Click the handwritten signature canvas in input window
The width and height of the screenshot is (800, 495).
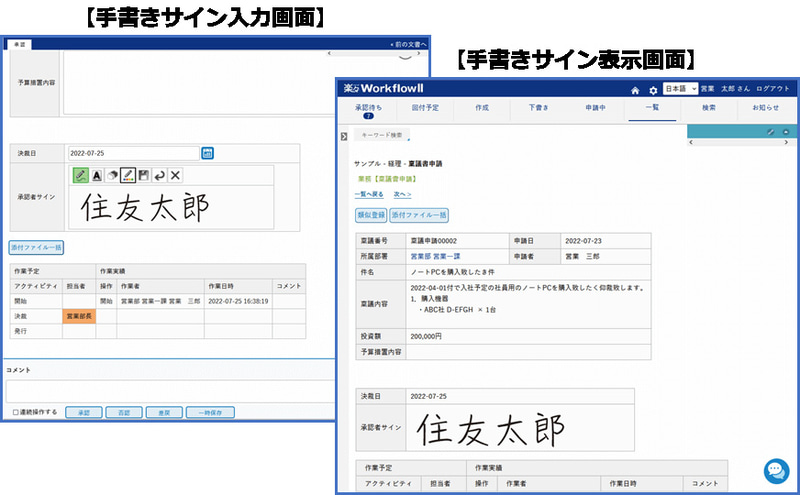pos(171,207)
